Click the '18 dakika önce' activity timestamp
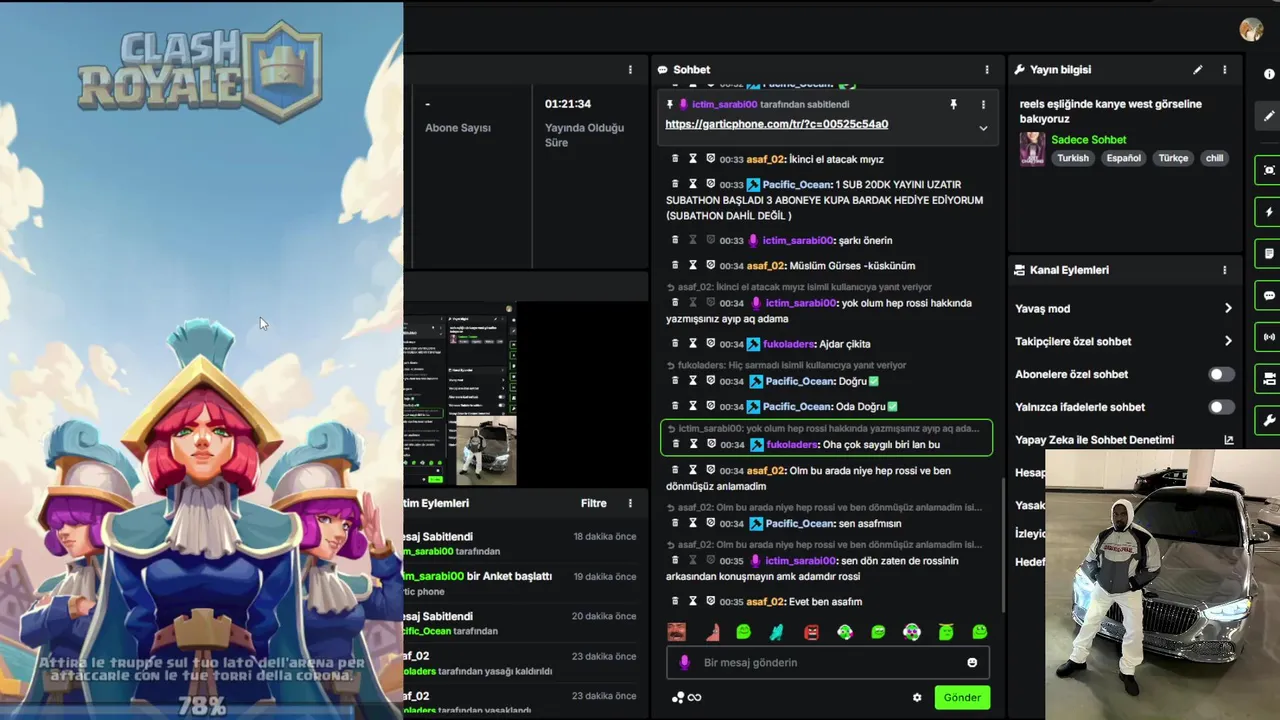 point(605,537)
